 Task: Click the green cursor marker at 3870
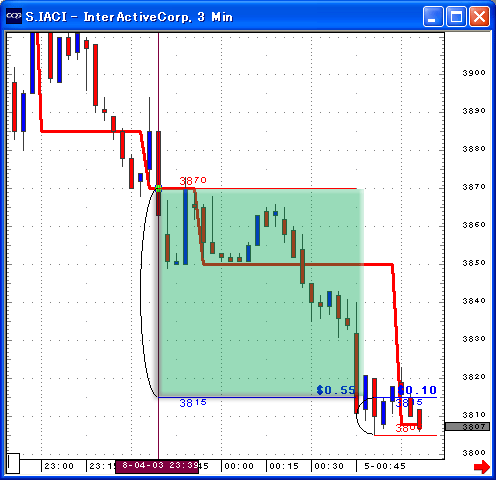tap(158, 189)
